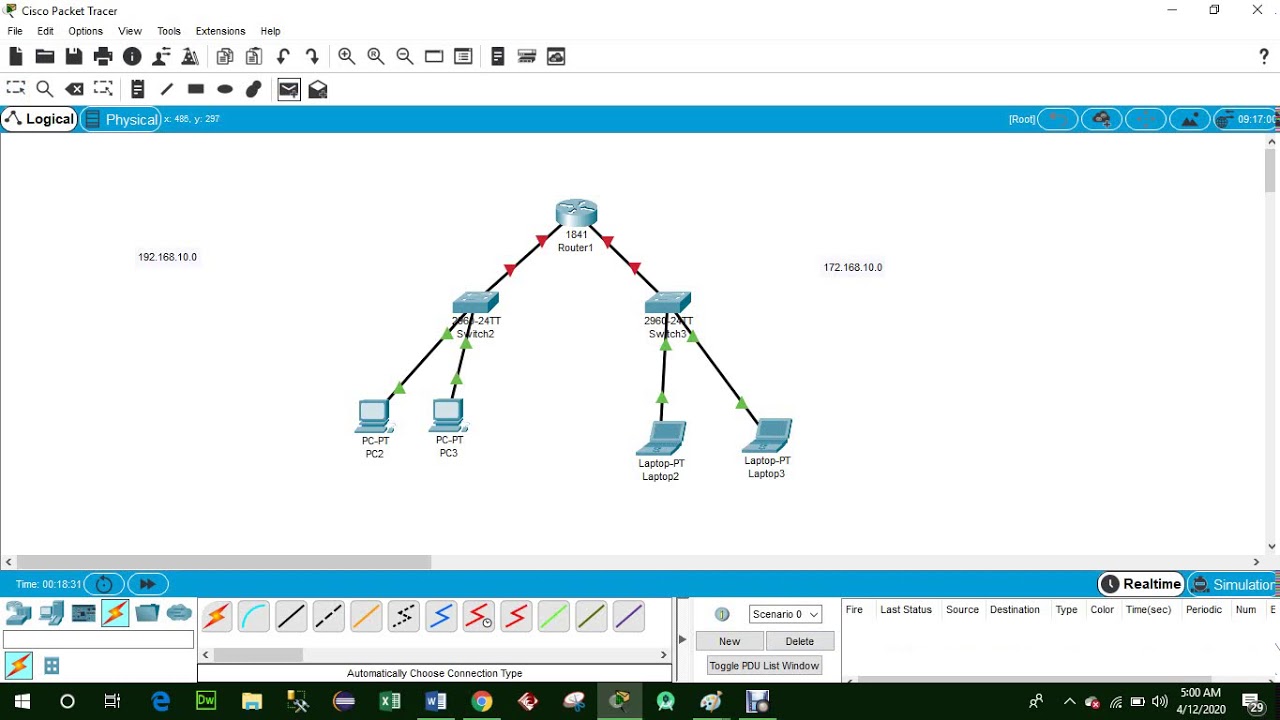The width and height of the screenshot is (1280, 720).
Task: Redo the last action
Action: coord(312,57)
